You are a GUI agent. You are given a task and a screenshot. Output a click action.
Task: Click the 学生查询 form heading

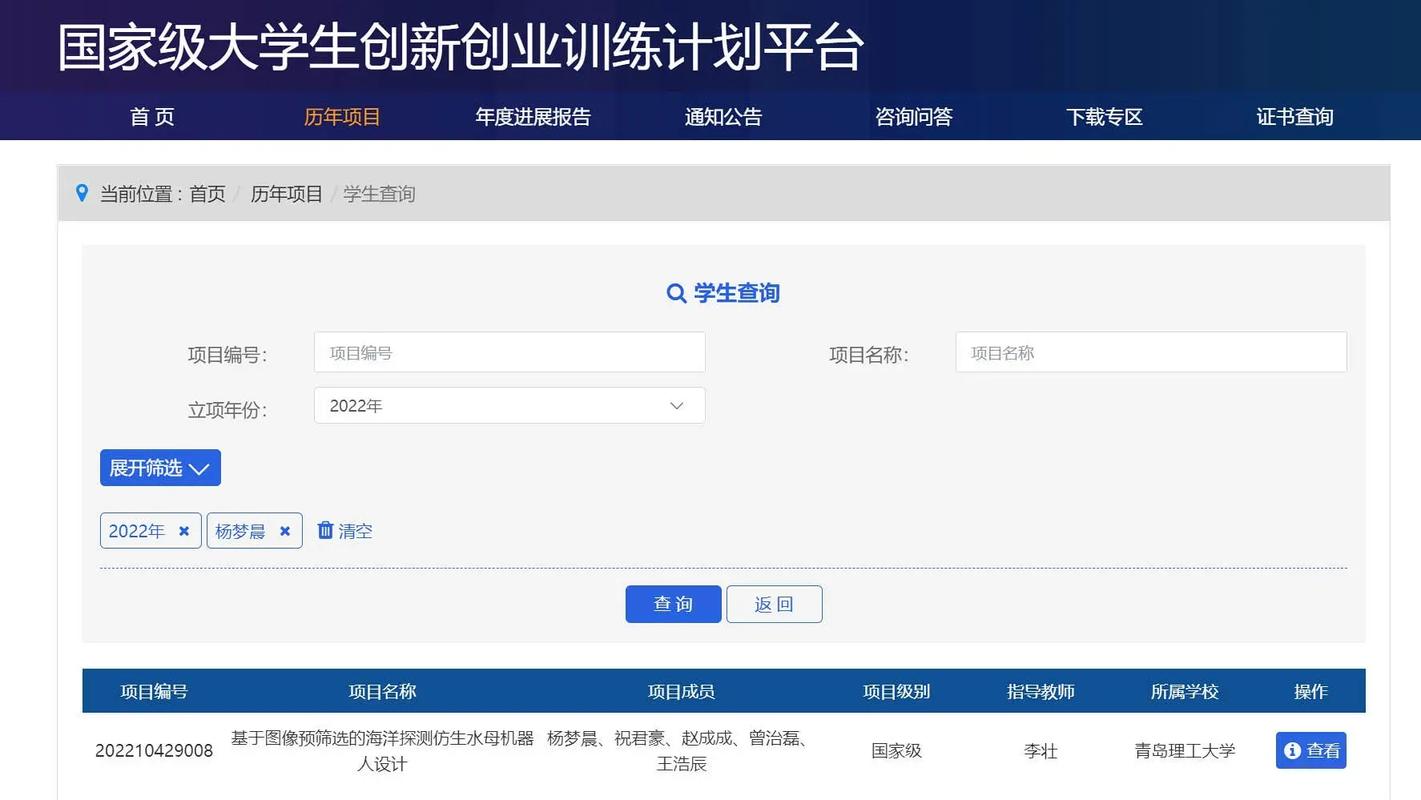[737, 293]
